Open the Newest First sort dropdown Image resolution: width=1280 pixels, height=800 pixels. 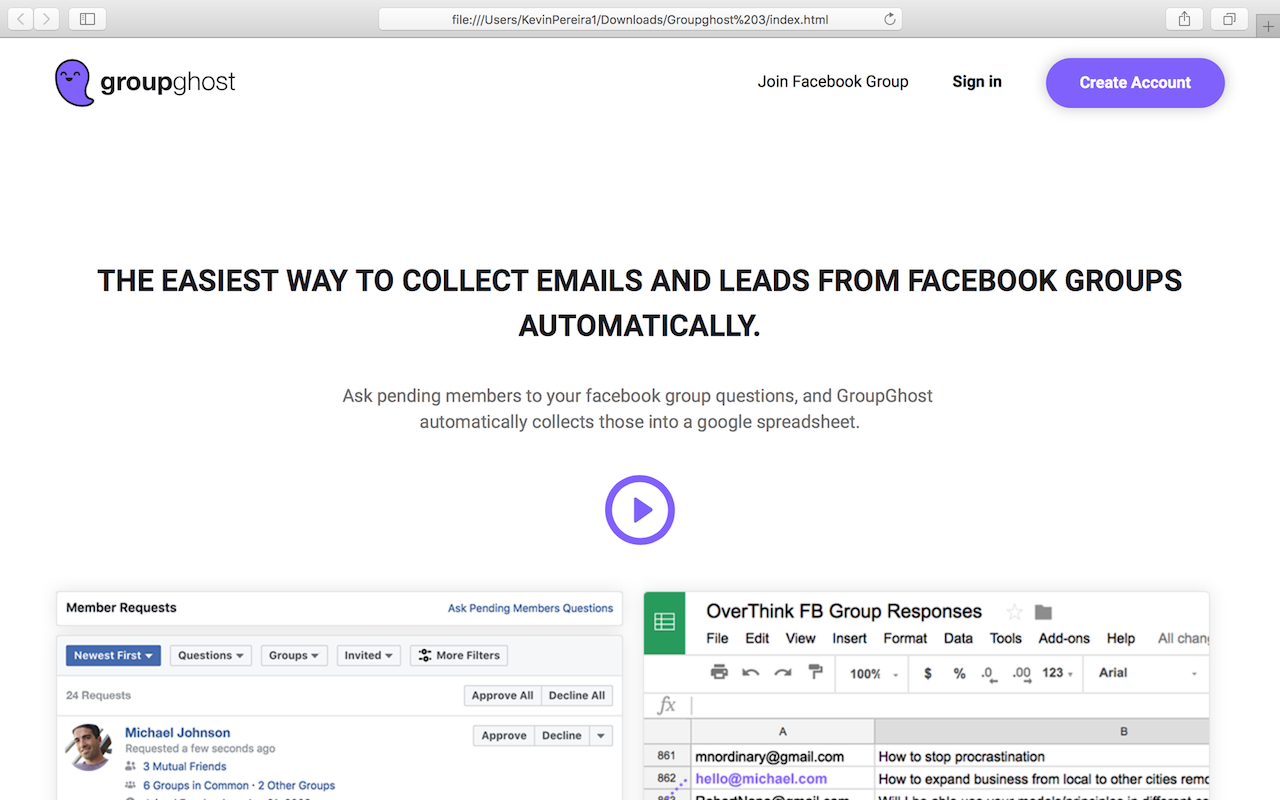click(113, 656)
